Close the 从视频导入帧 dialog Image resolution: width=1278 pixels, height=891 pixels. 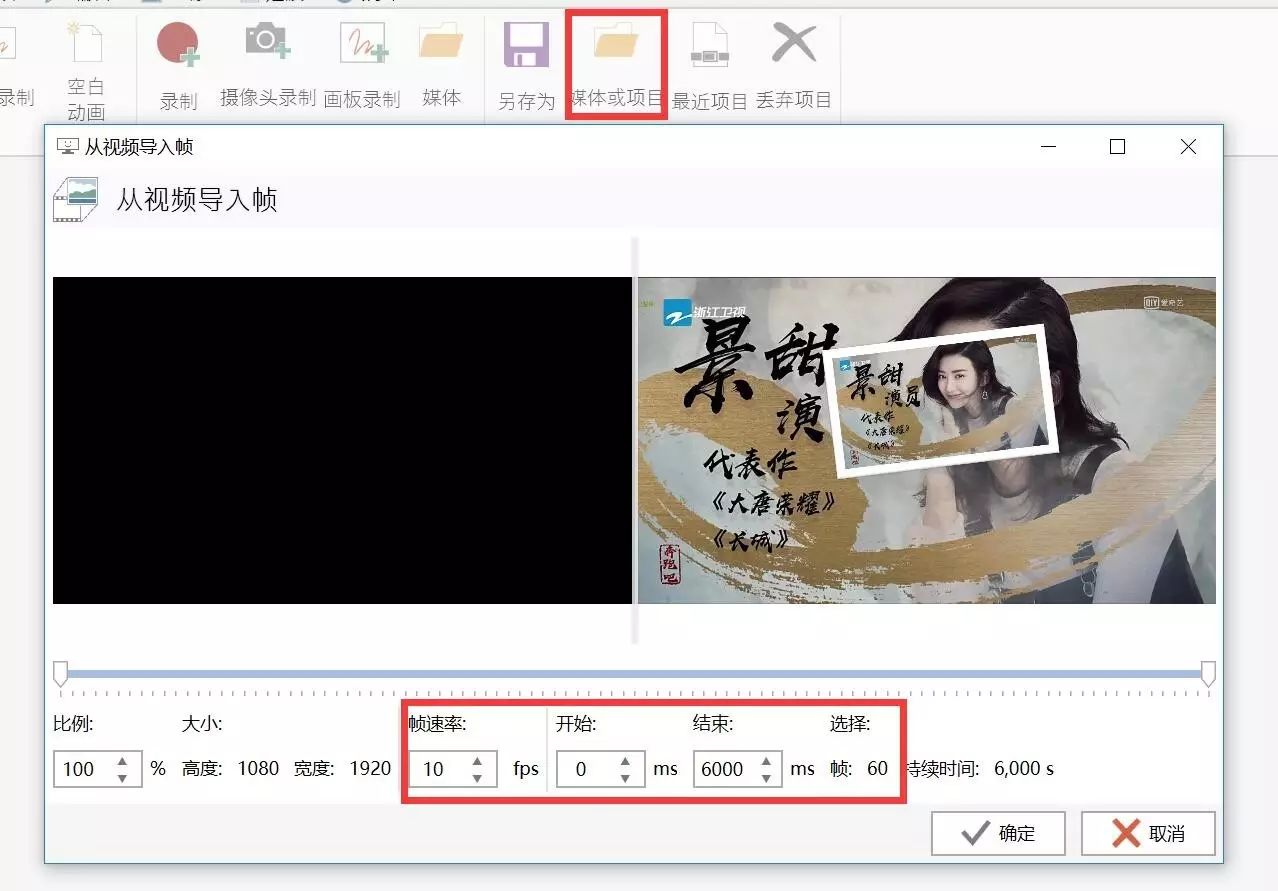1188,147
